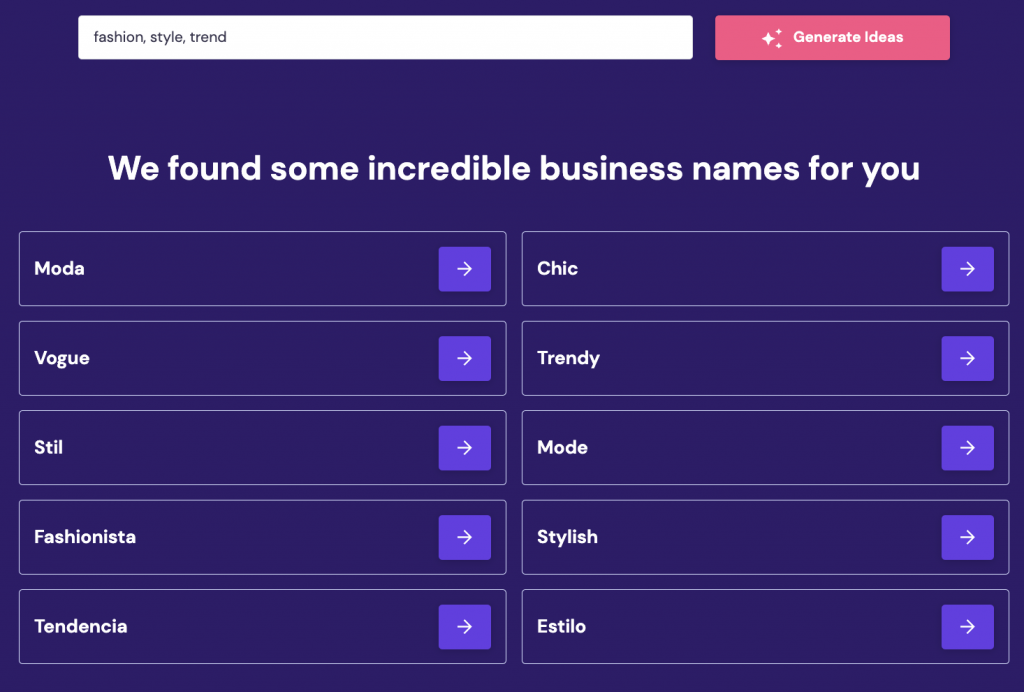Select the arrow icon for Fashionista
This screenshot has width=1024, height=692.
coord(464,537)
